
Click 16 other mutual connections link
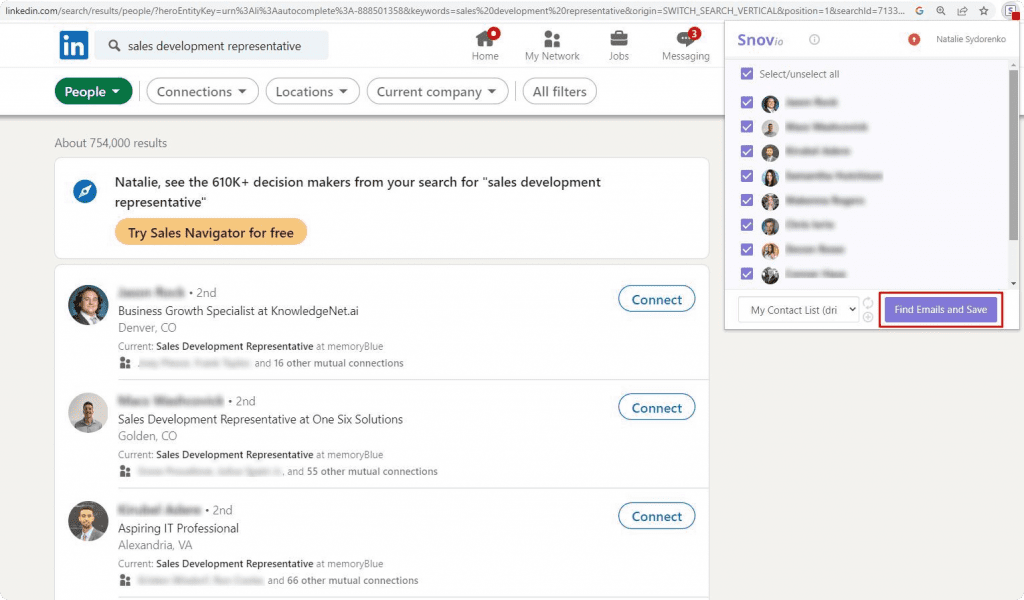point(338,363)
